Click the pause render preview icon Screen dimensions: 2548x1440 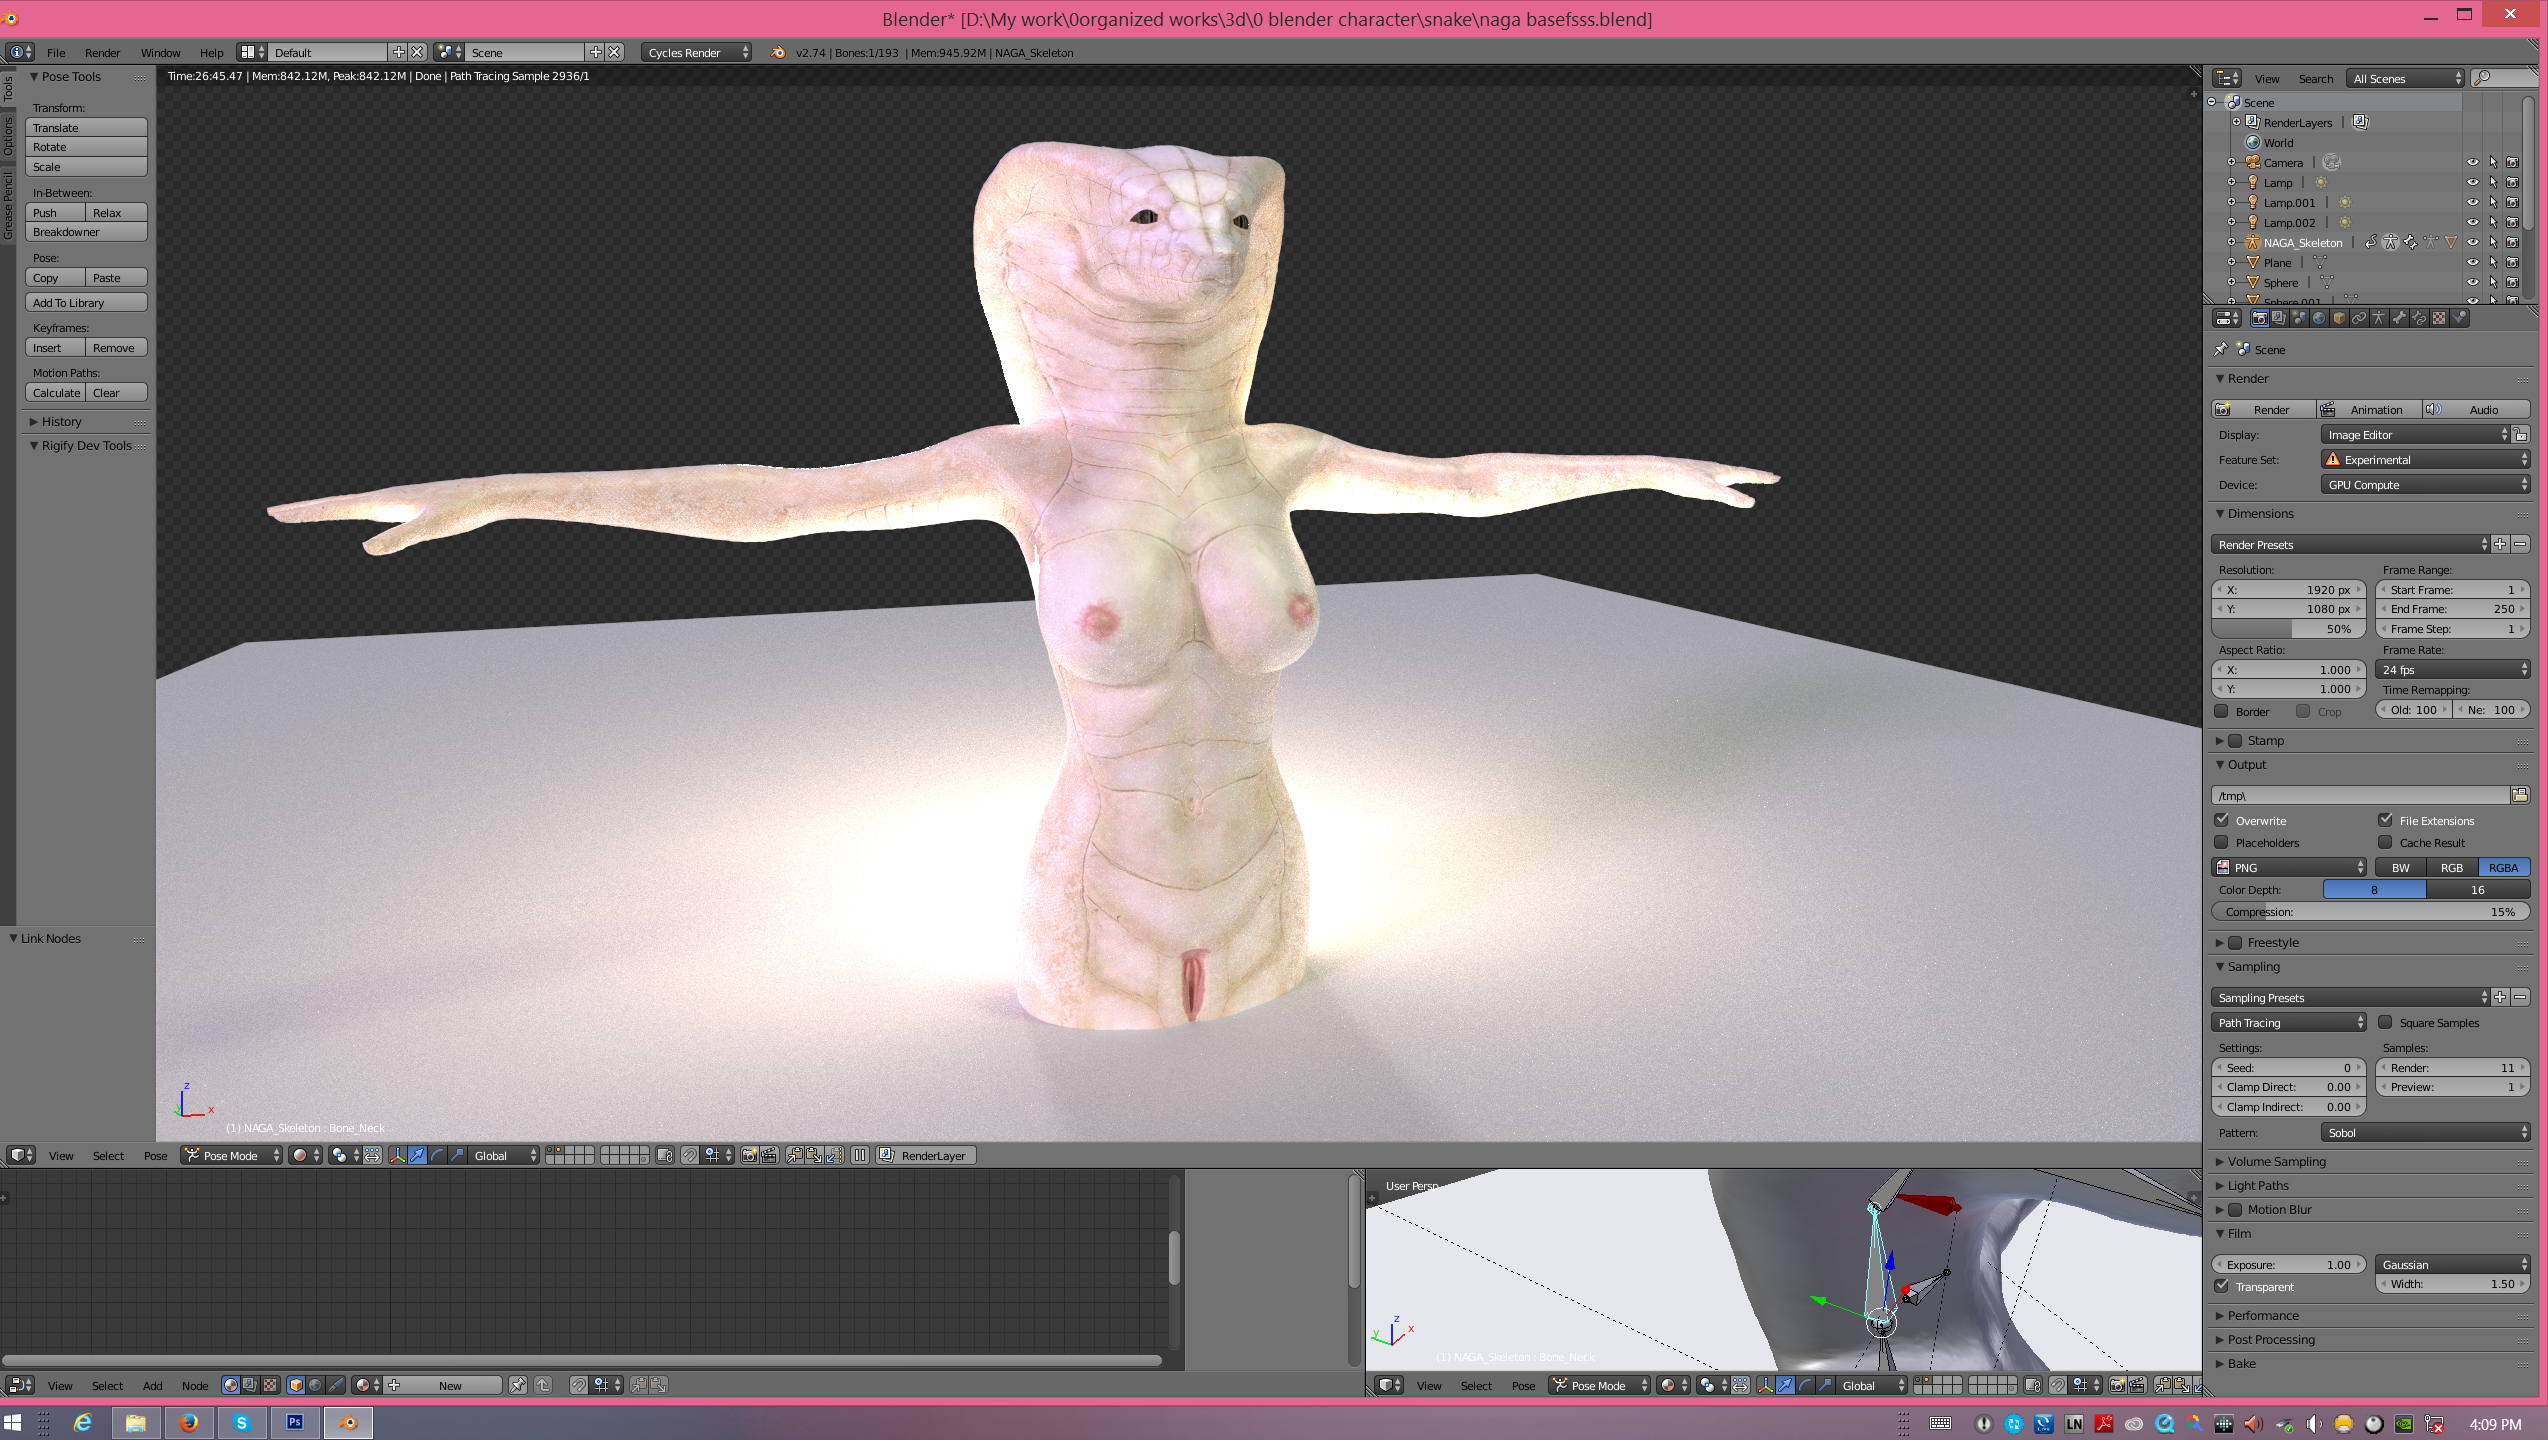tap(860, 1155)
